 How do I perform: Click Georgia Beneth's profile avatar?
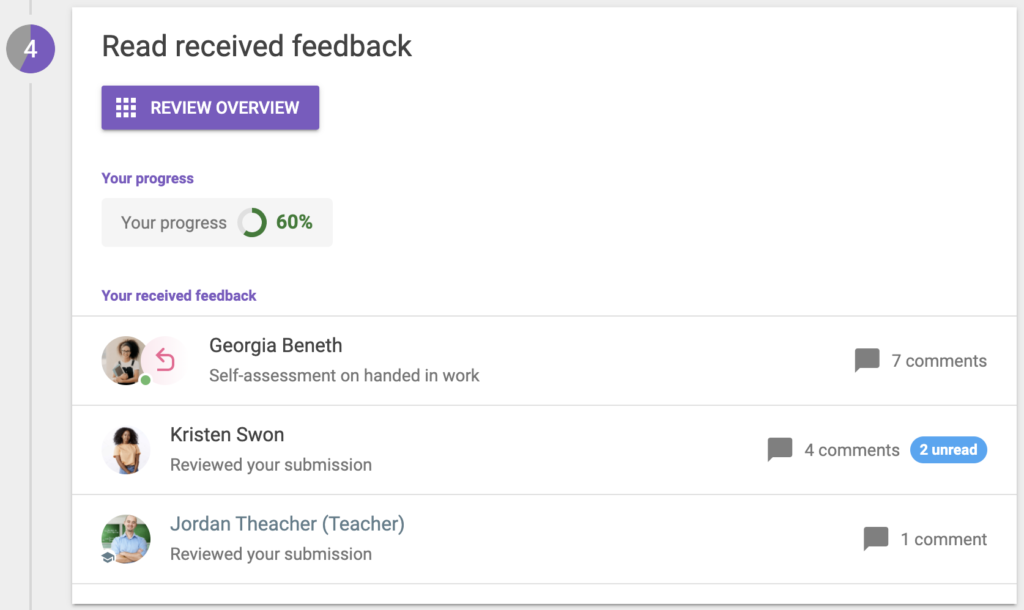coord(125,361)
